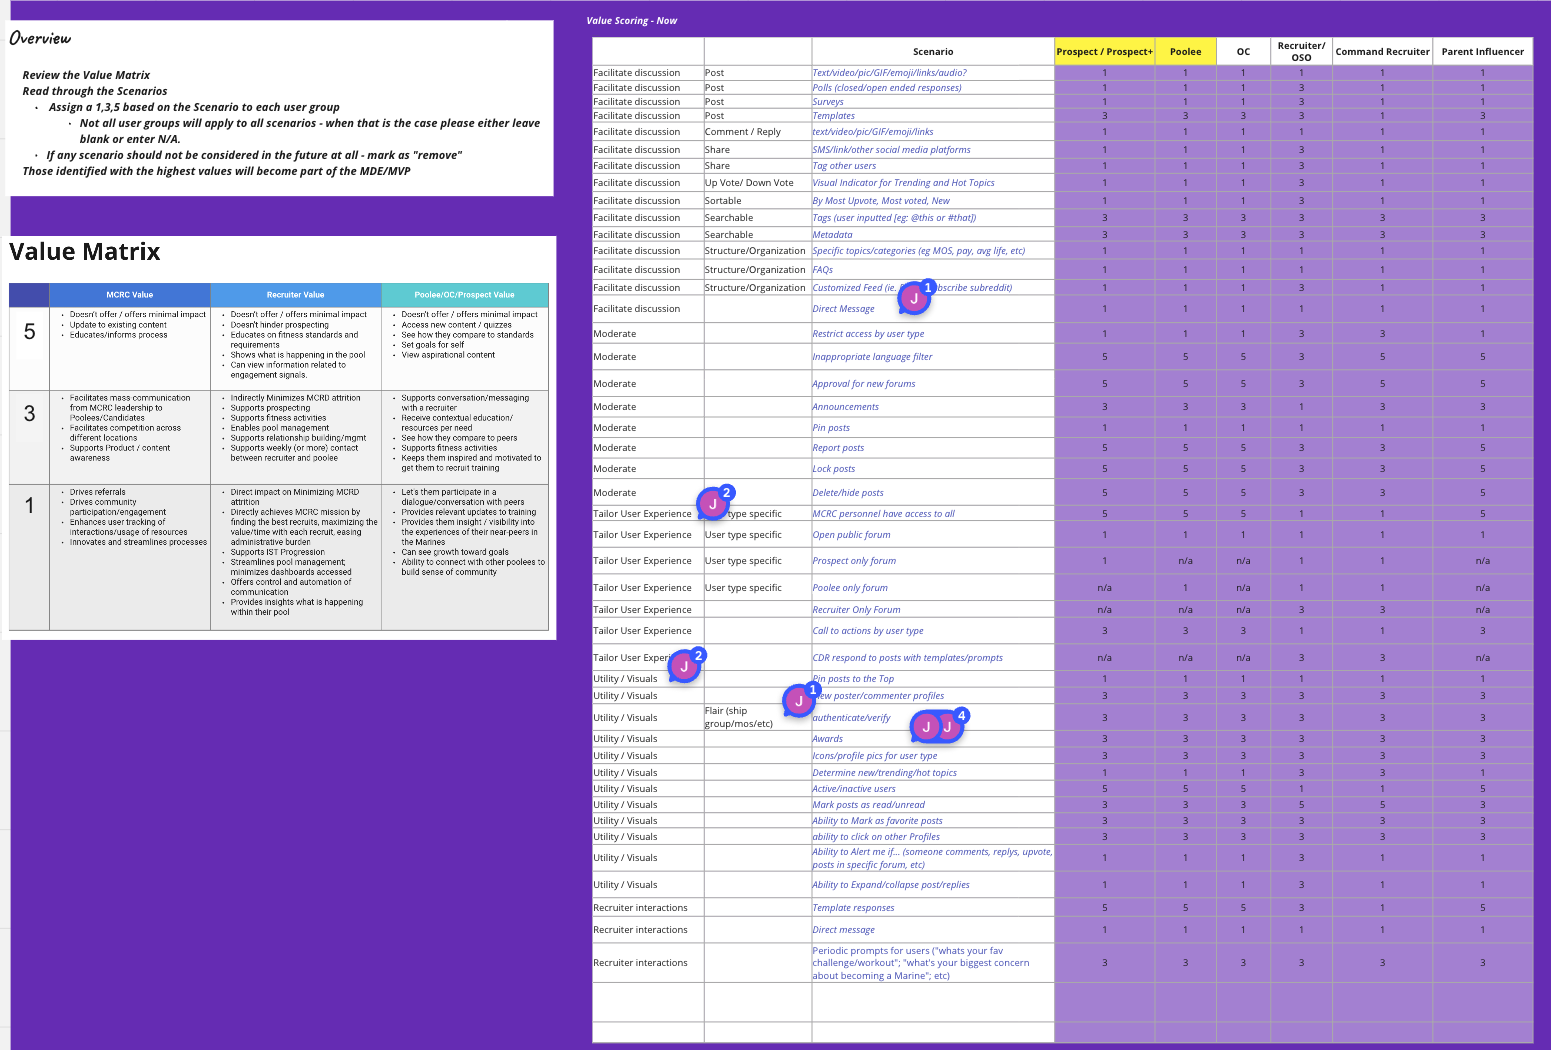Click the Active/inactive users link

click(x=854, y=789)
